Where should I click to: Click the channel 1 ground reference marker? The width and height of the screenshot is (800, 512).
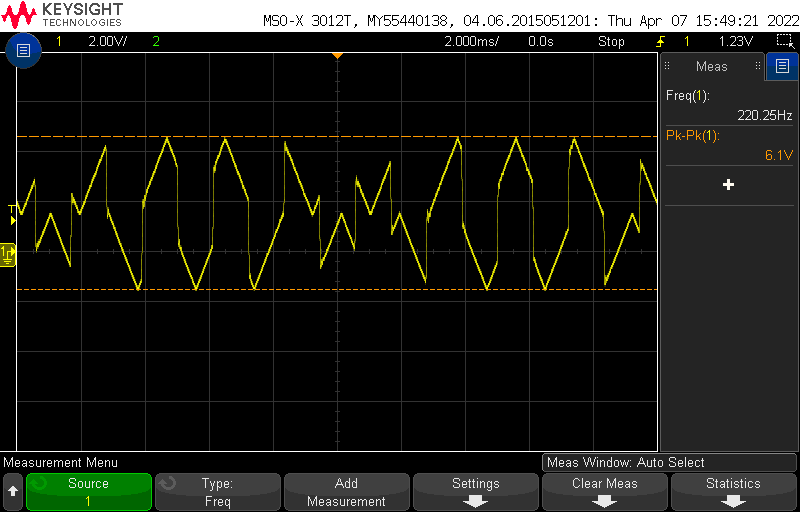tap(8, 255)
